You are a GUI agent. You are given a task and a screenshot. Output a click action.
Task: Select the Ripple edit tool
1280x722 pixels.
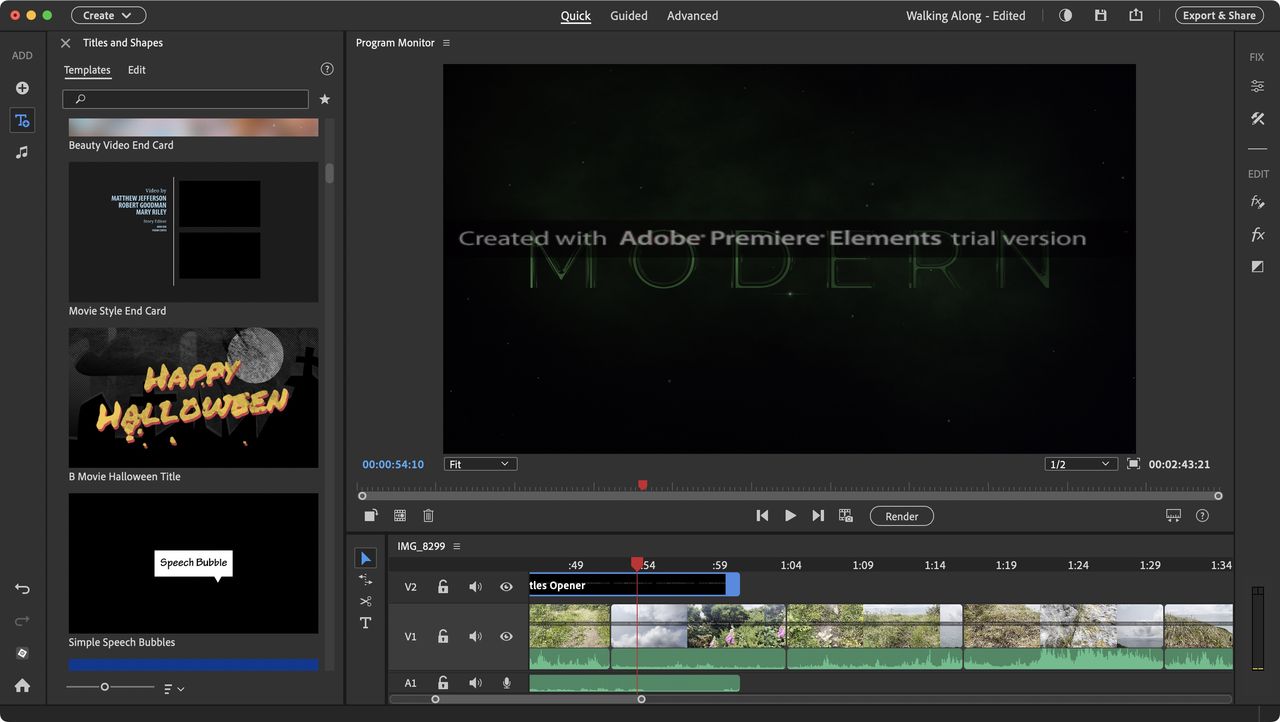pos(366,580)
